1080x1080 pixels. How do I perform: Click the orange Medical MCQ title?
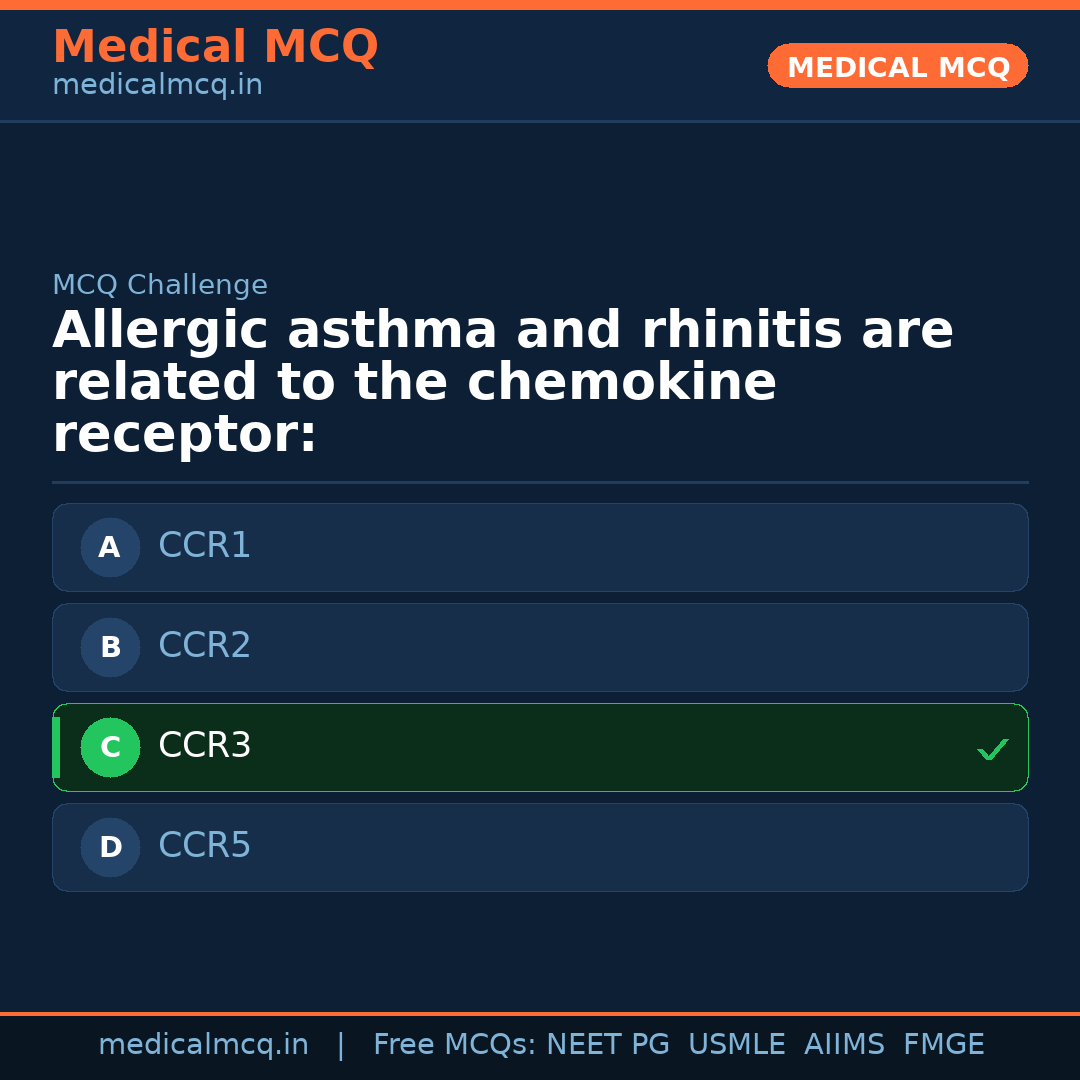215,47
